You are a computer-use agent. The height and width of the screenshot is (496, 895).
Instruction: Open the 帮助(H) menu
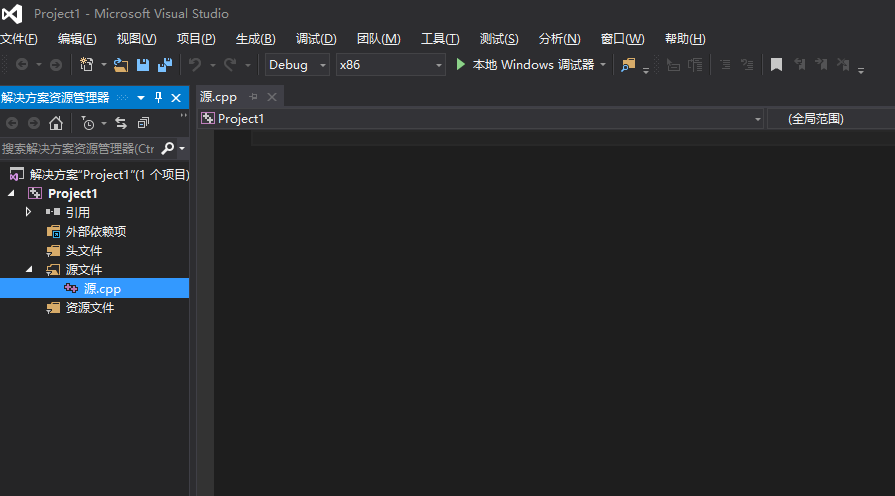(x=685, y=39)
